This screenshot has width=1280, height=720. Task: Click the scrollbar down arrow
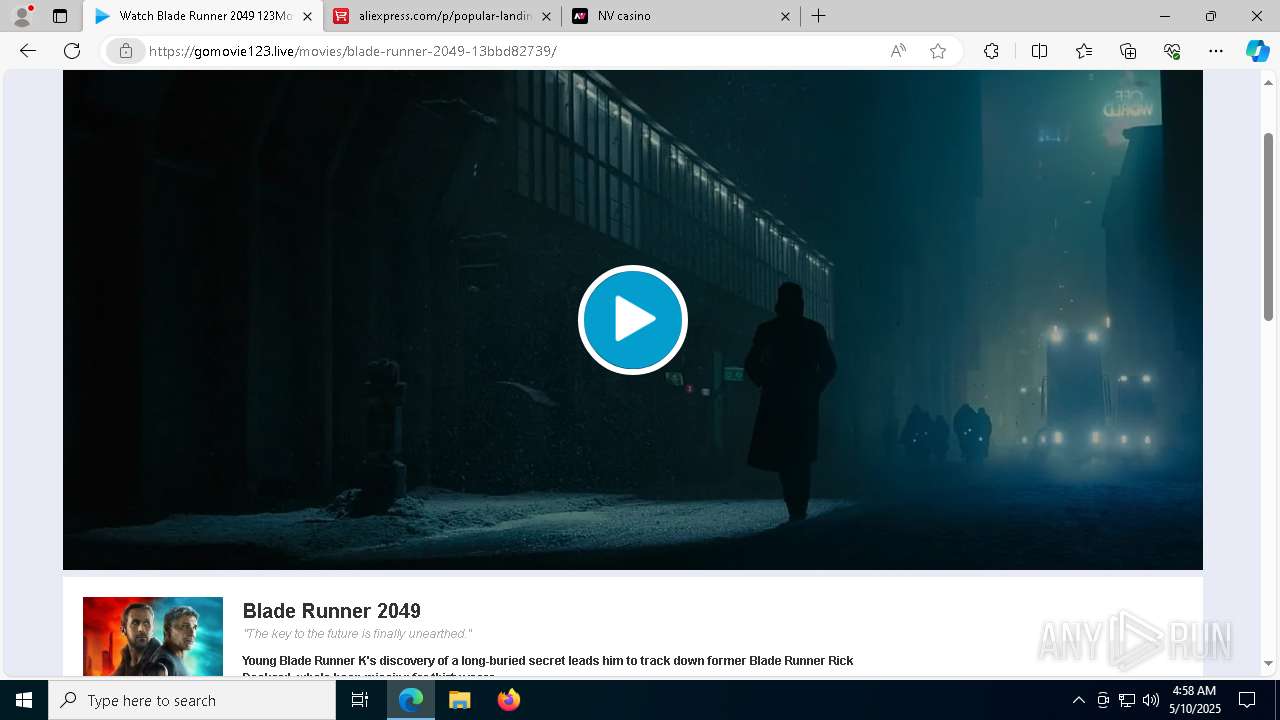coord(1268,663)
